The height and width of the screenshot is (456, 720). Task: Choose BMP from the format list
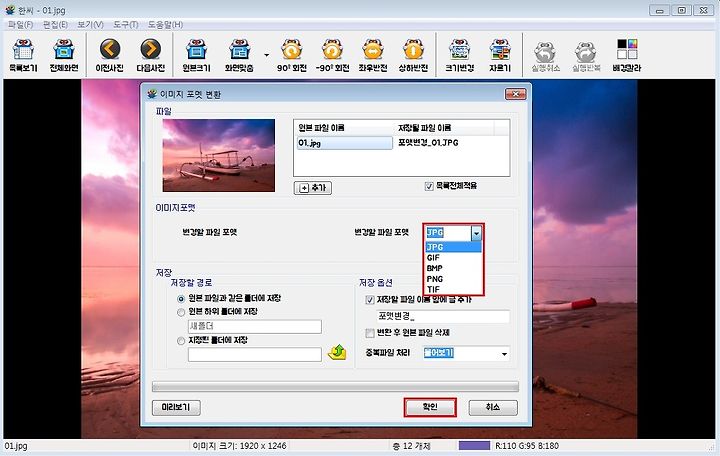coord(453,268)
